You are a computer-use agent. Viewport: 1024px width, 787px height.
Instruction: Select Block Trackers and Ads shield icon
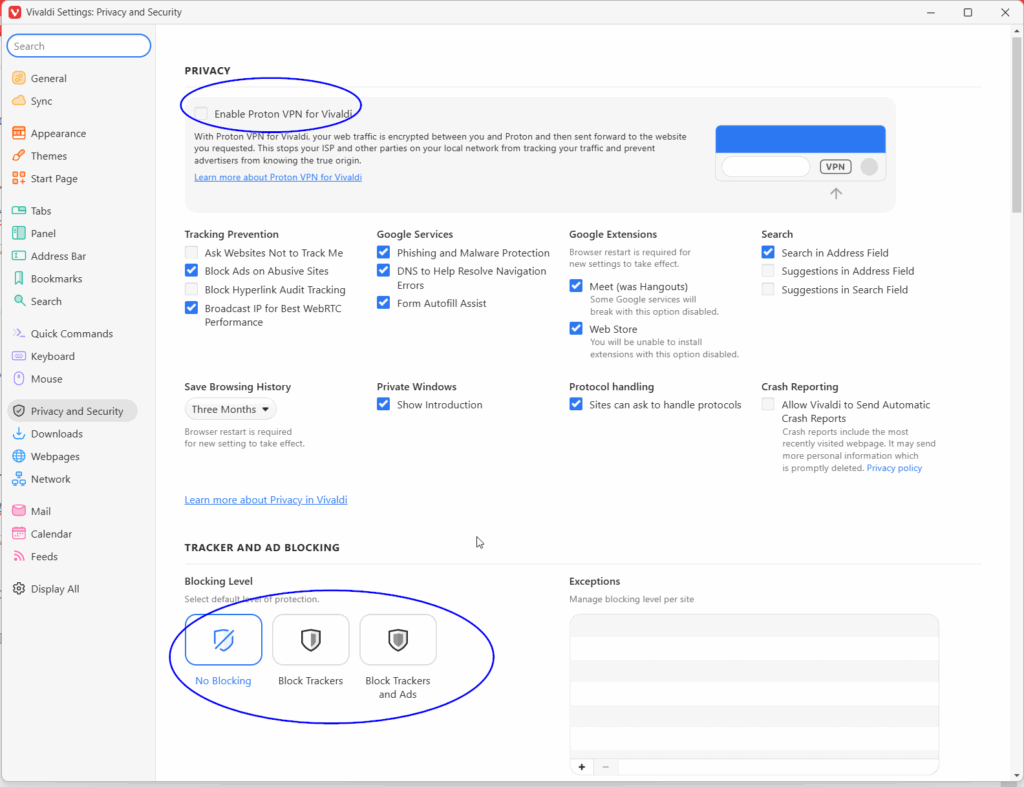[398, 639]
